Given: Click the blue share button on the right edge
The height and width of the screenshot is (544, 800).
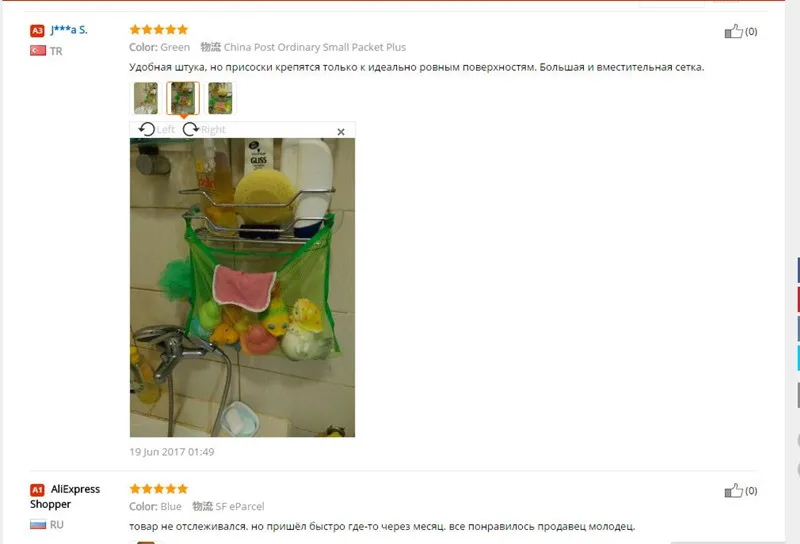Looking at the screenshot, I should (x=798, y=270).
